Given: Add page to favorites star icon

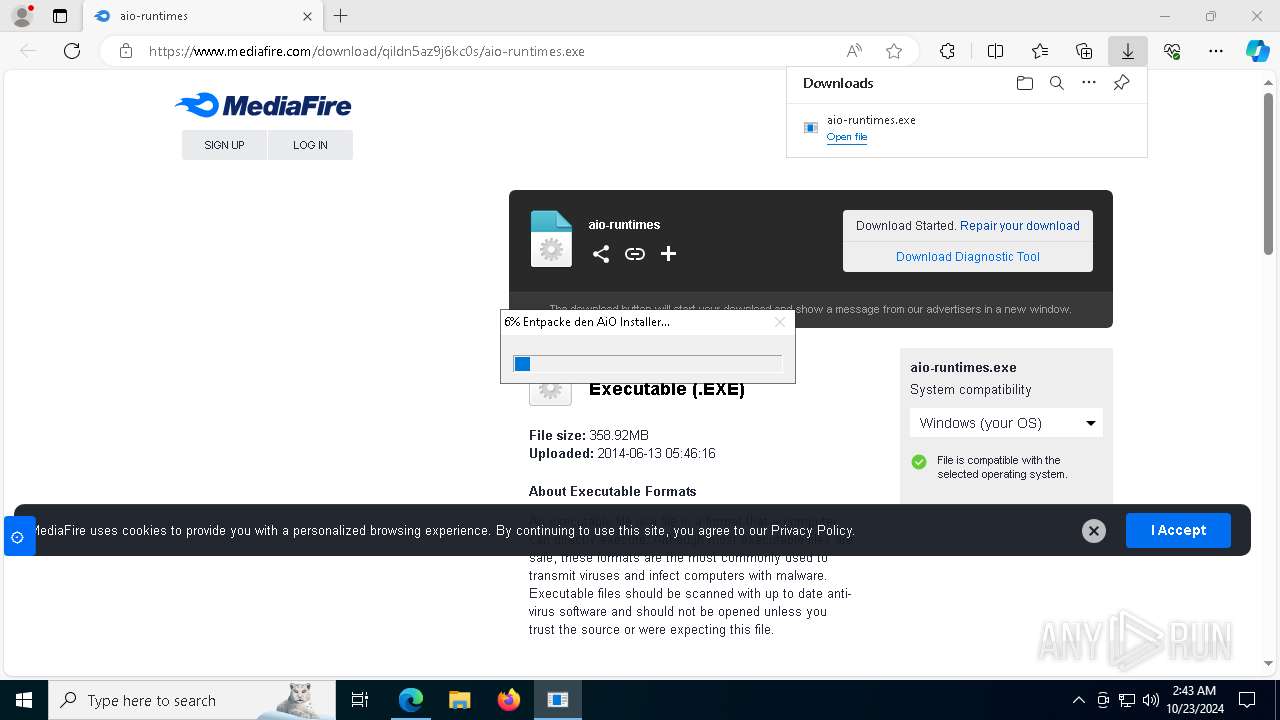Looking at the screenshot, I should click(894, 51).
